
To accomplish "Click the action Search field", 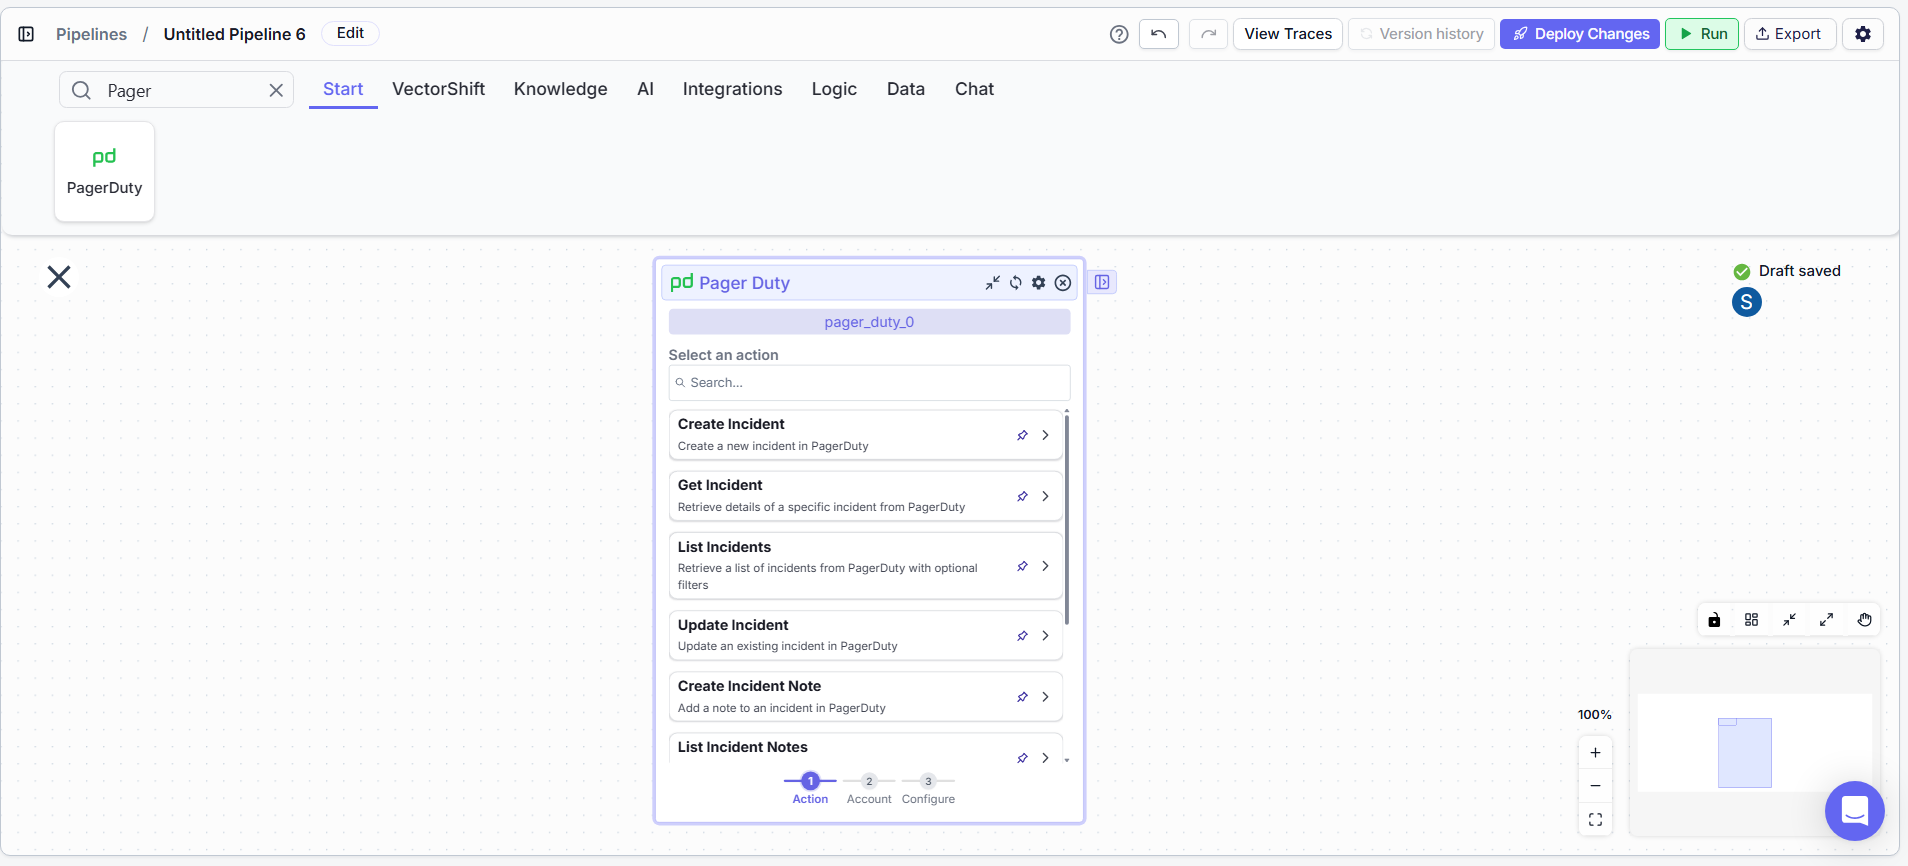I will tap(869, 383).
